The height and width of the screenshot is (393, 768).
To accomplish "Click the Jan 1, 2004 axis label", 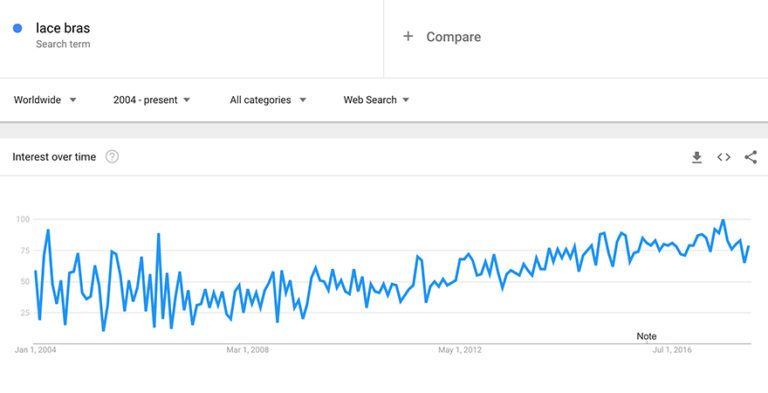I will pyautogui.click(x=35, y=350).
